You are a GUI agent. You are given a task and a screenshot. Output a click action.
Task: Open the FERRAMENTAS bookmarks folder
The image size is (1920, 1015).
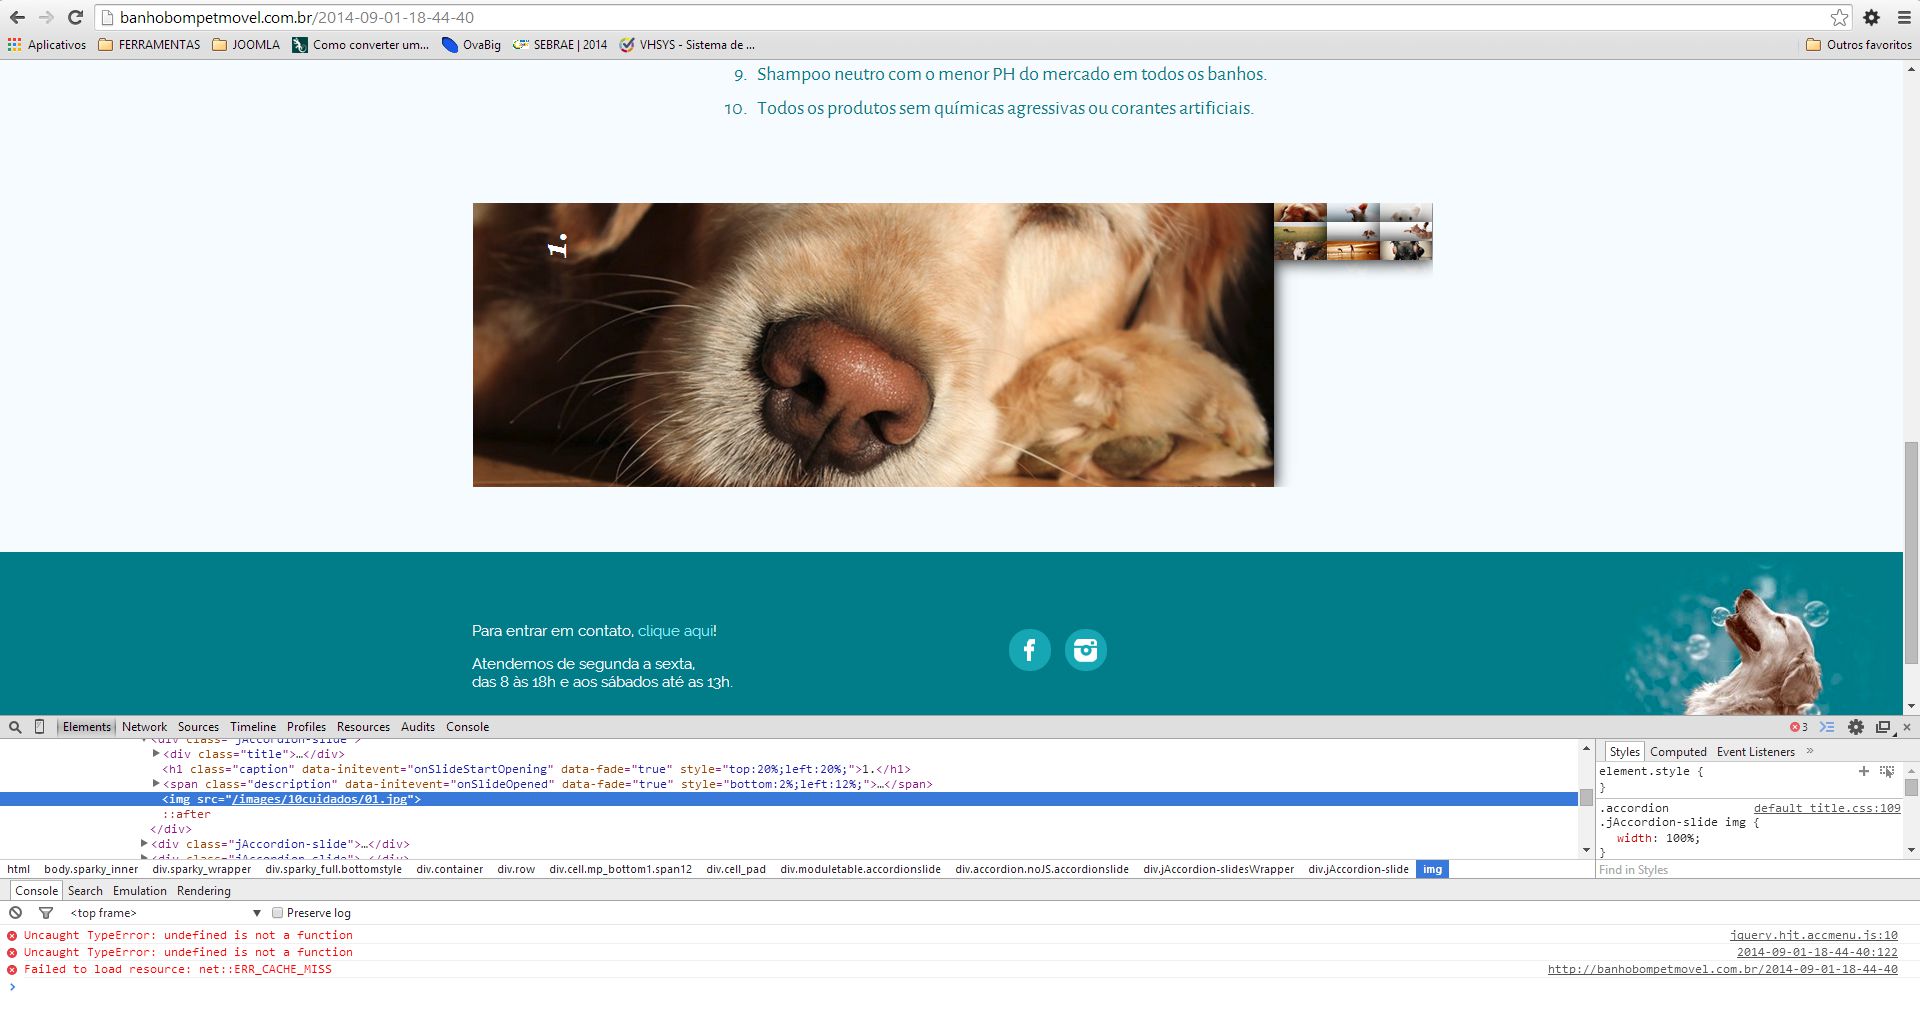[149, 45]
